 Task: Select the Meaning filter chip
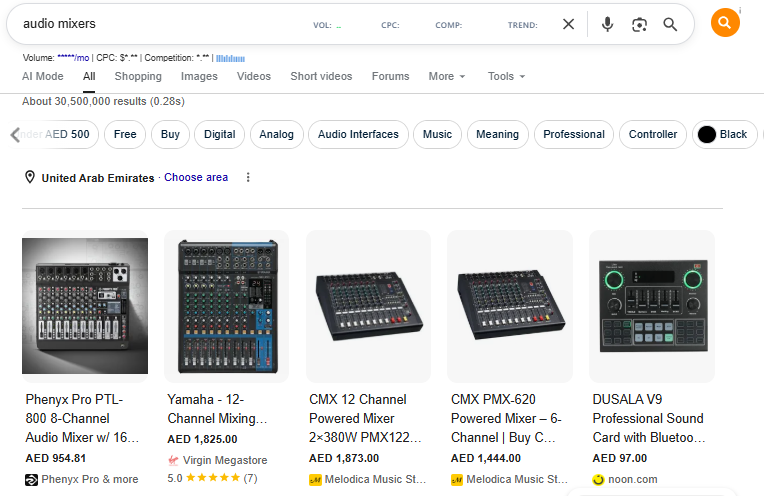pyautogui.click(x=497, y=134)
